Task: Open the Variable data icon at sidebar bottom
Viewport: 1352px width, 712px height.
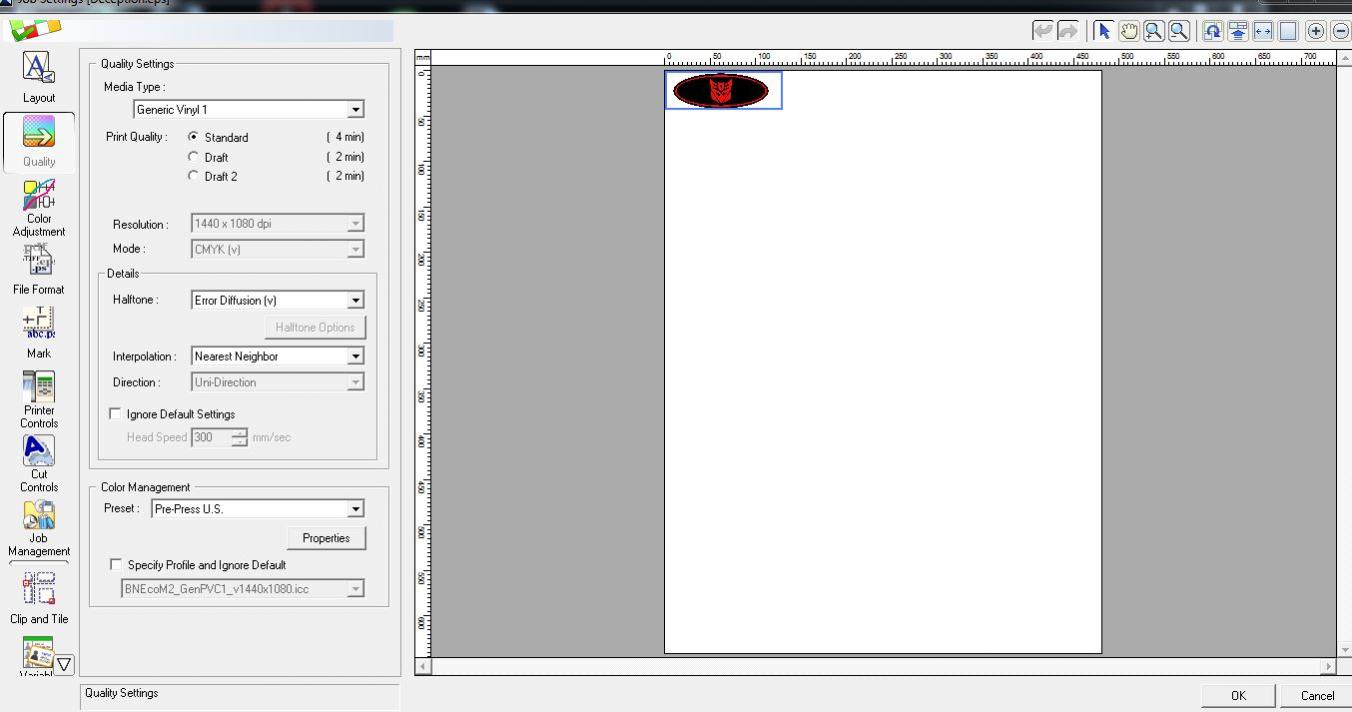Action: click(37, 656)
